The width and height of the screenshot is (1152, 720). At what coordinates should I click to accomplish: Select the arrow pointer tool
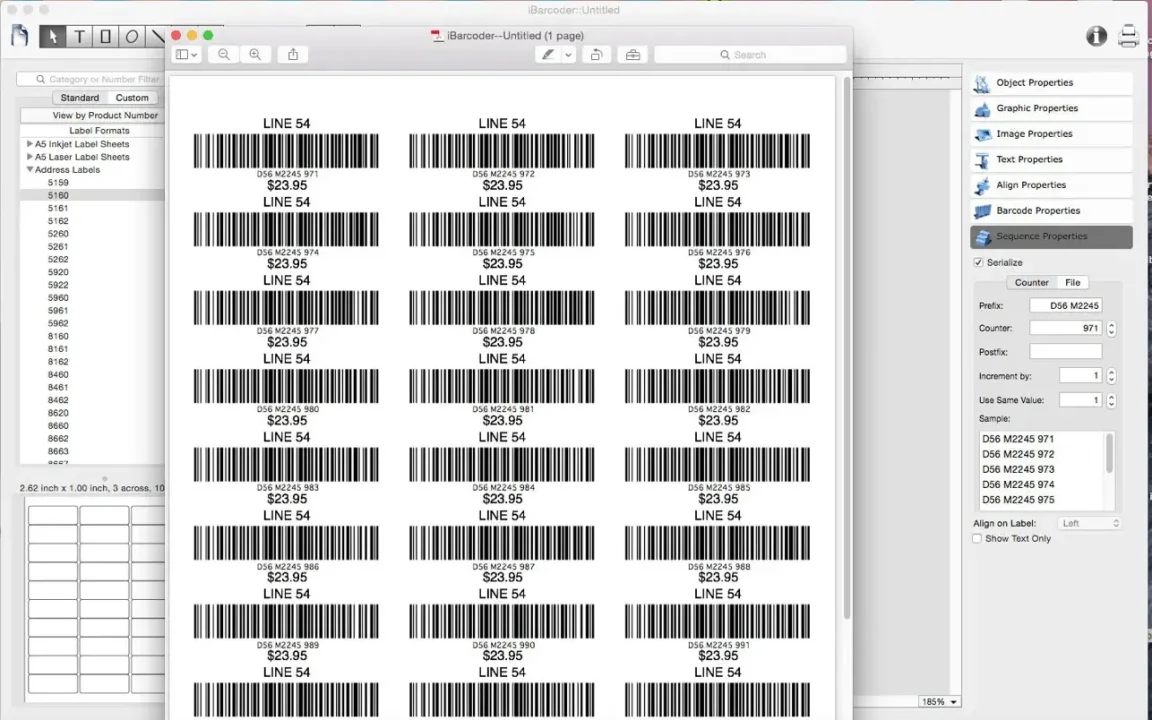pyautogui.click(x=52, y=36)
